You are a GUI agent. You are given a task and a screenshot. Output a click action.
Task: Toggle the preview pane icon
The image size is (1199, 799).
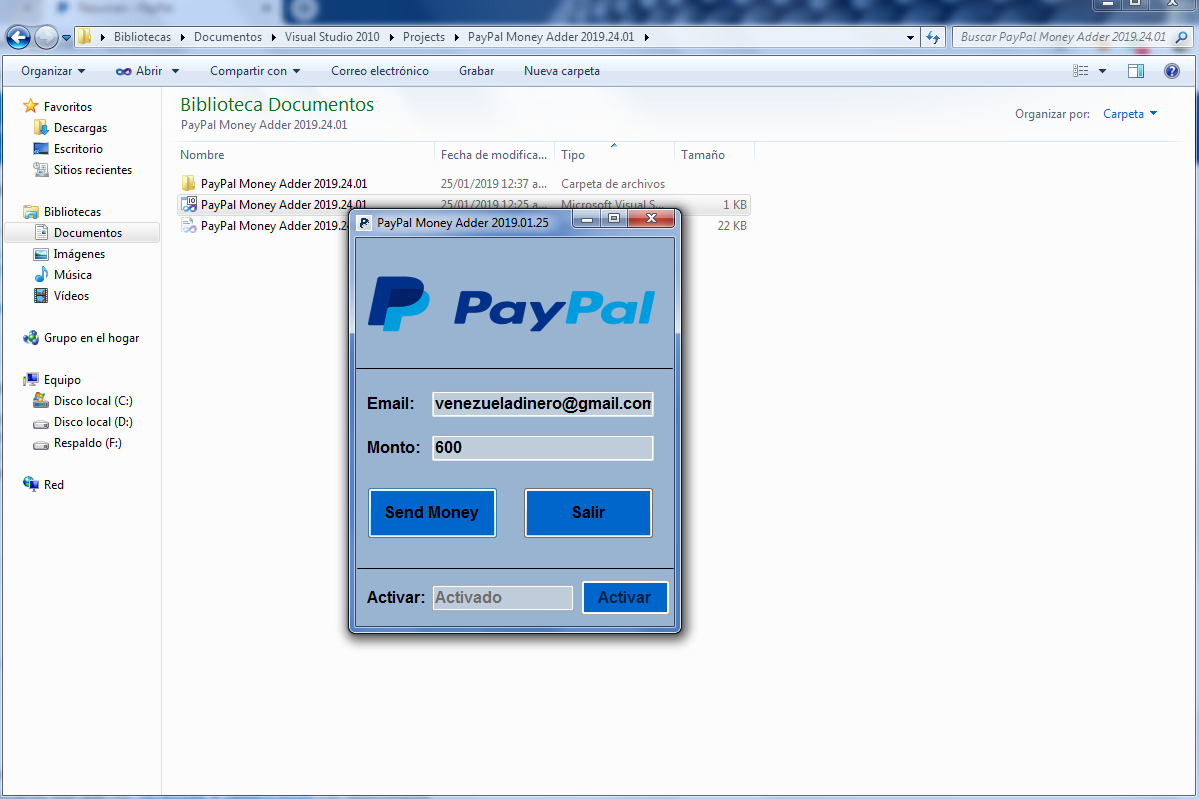[x=1136, y=71]
